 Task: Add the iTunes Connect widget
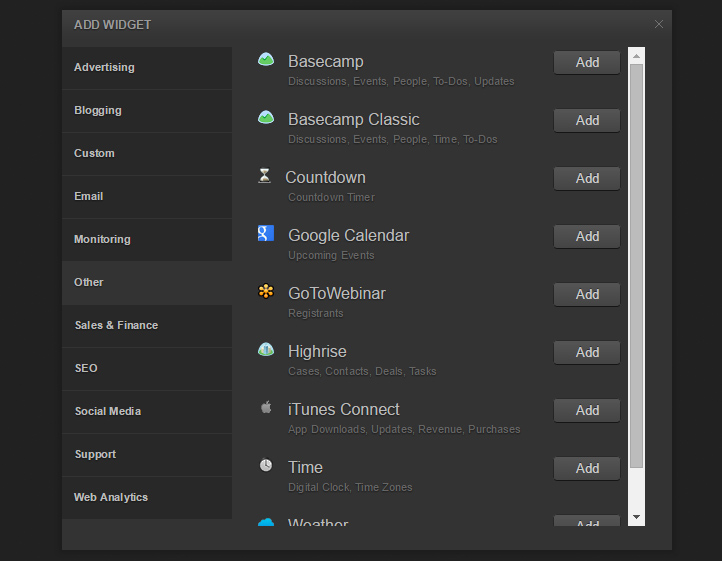point(587,410)
